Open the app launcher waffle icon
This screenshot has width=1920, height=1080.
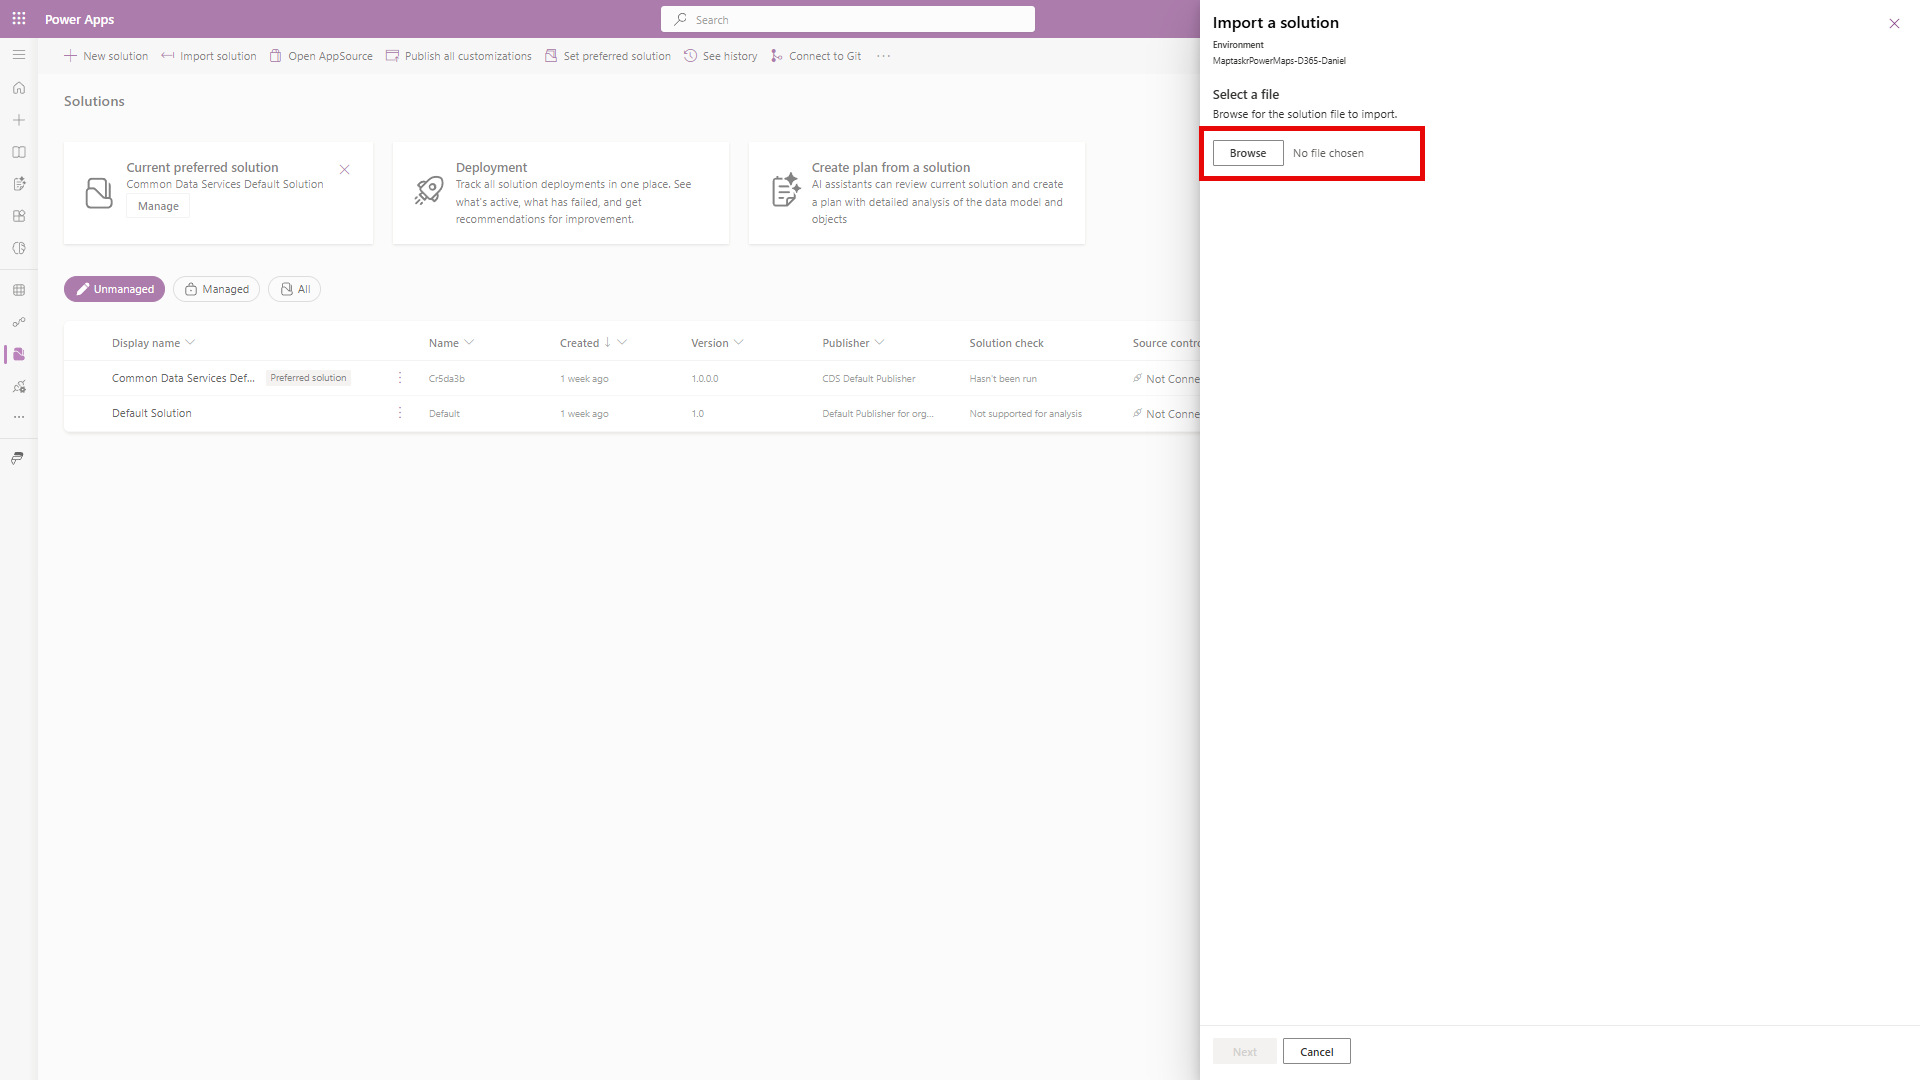[x=19, y=19]
